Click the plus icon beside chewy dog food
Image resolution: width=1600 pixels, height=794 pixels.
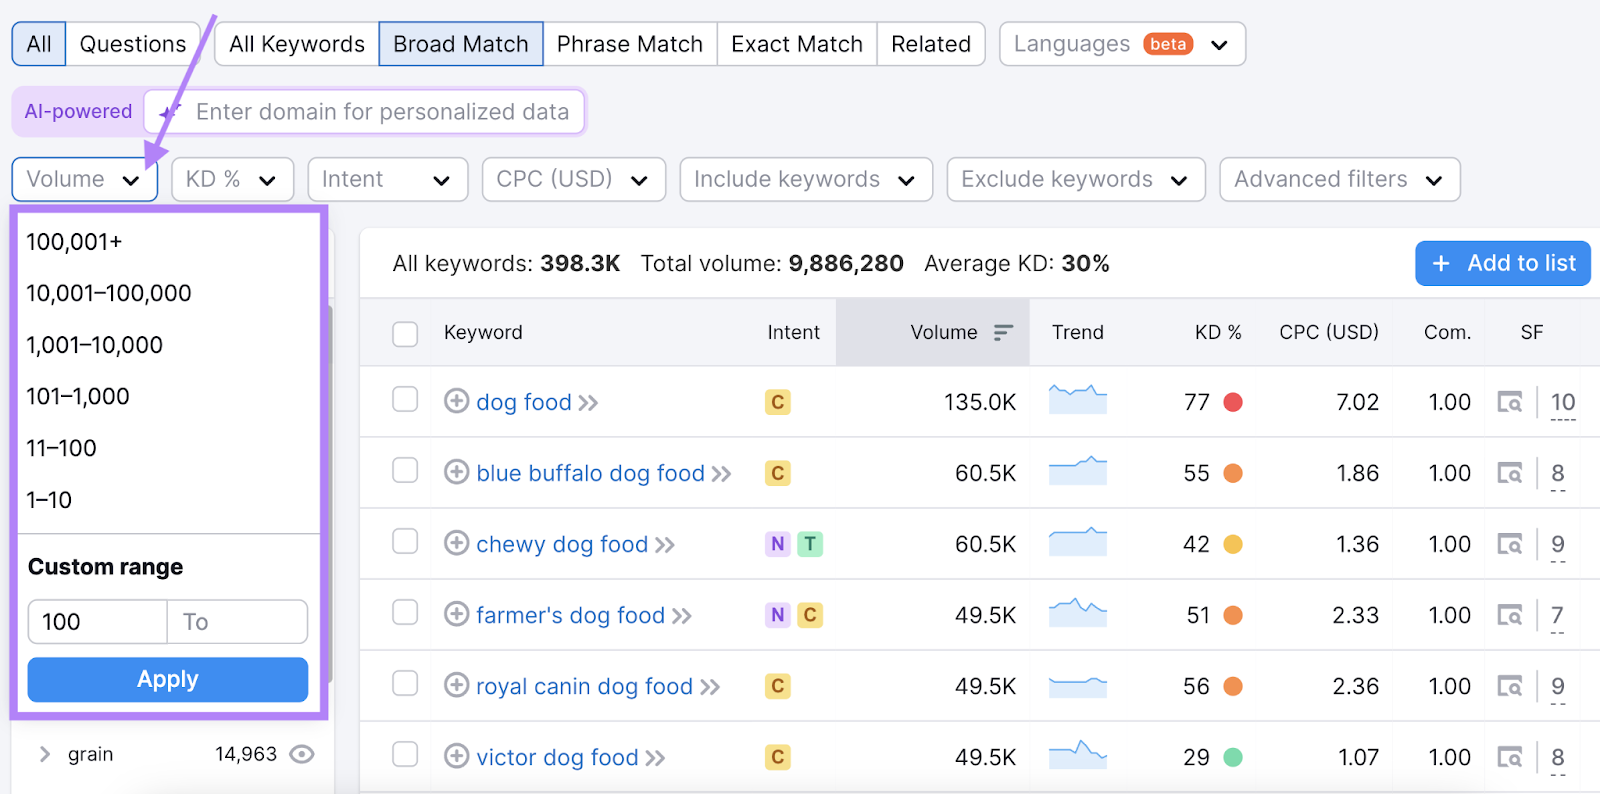[x=456, y=543]
